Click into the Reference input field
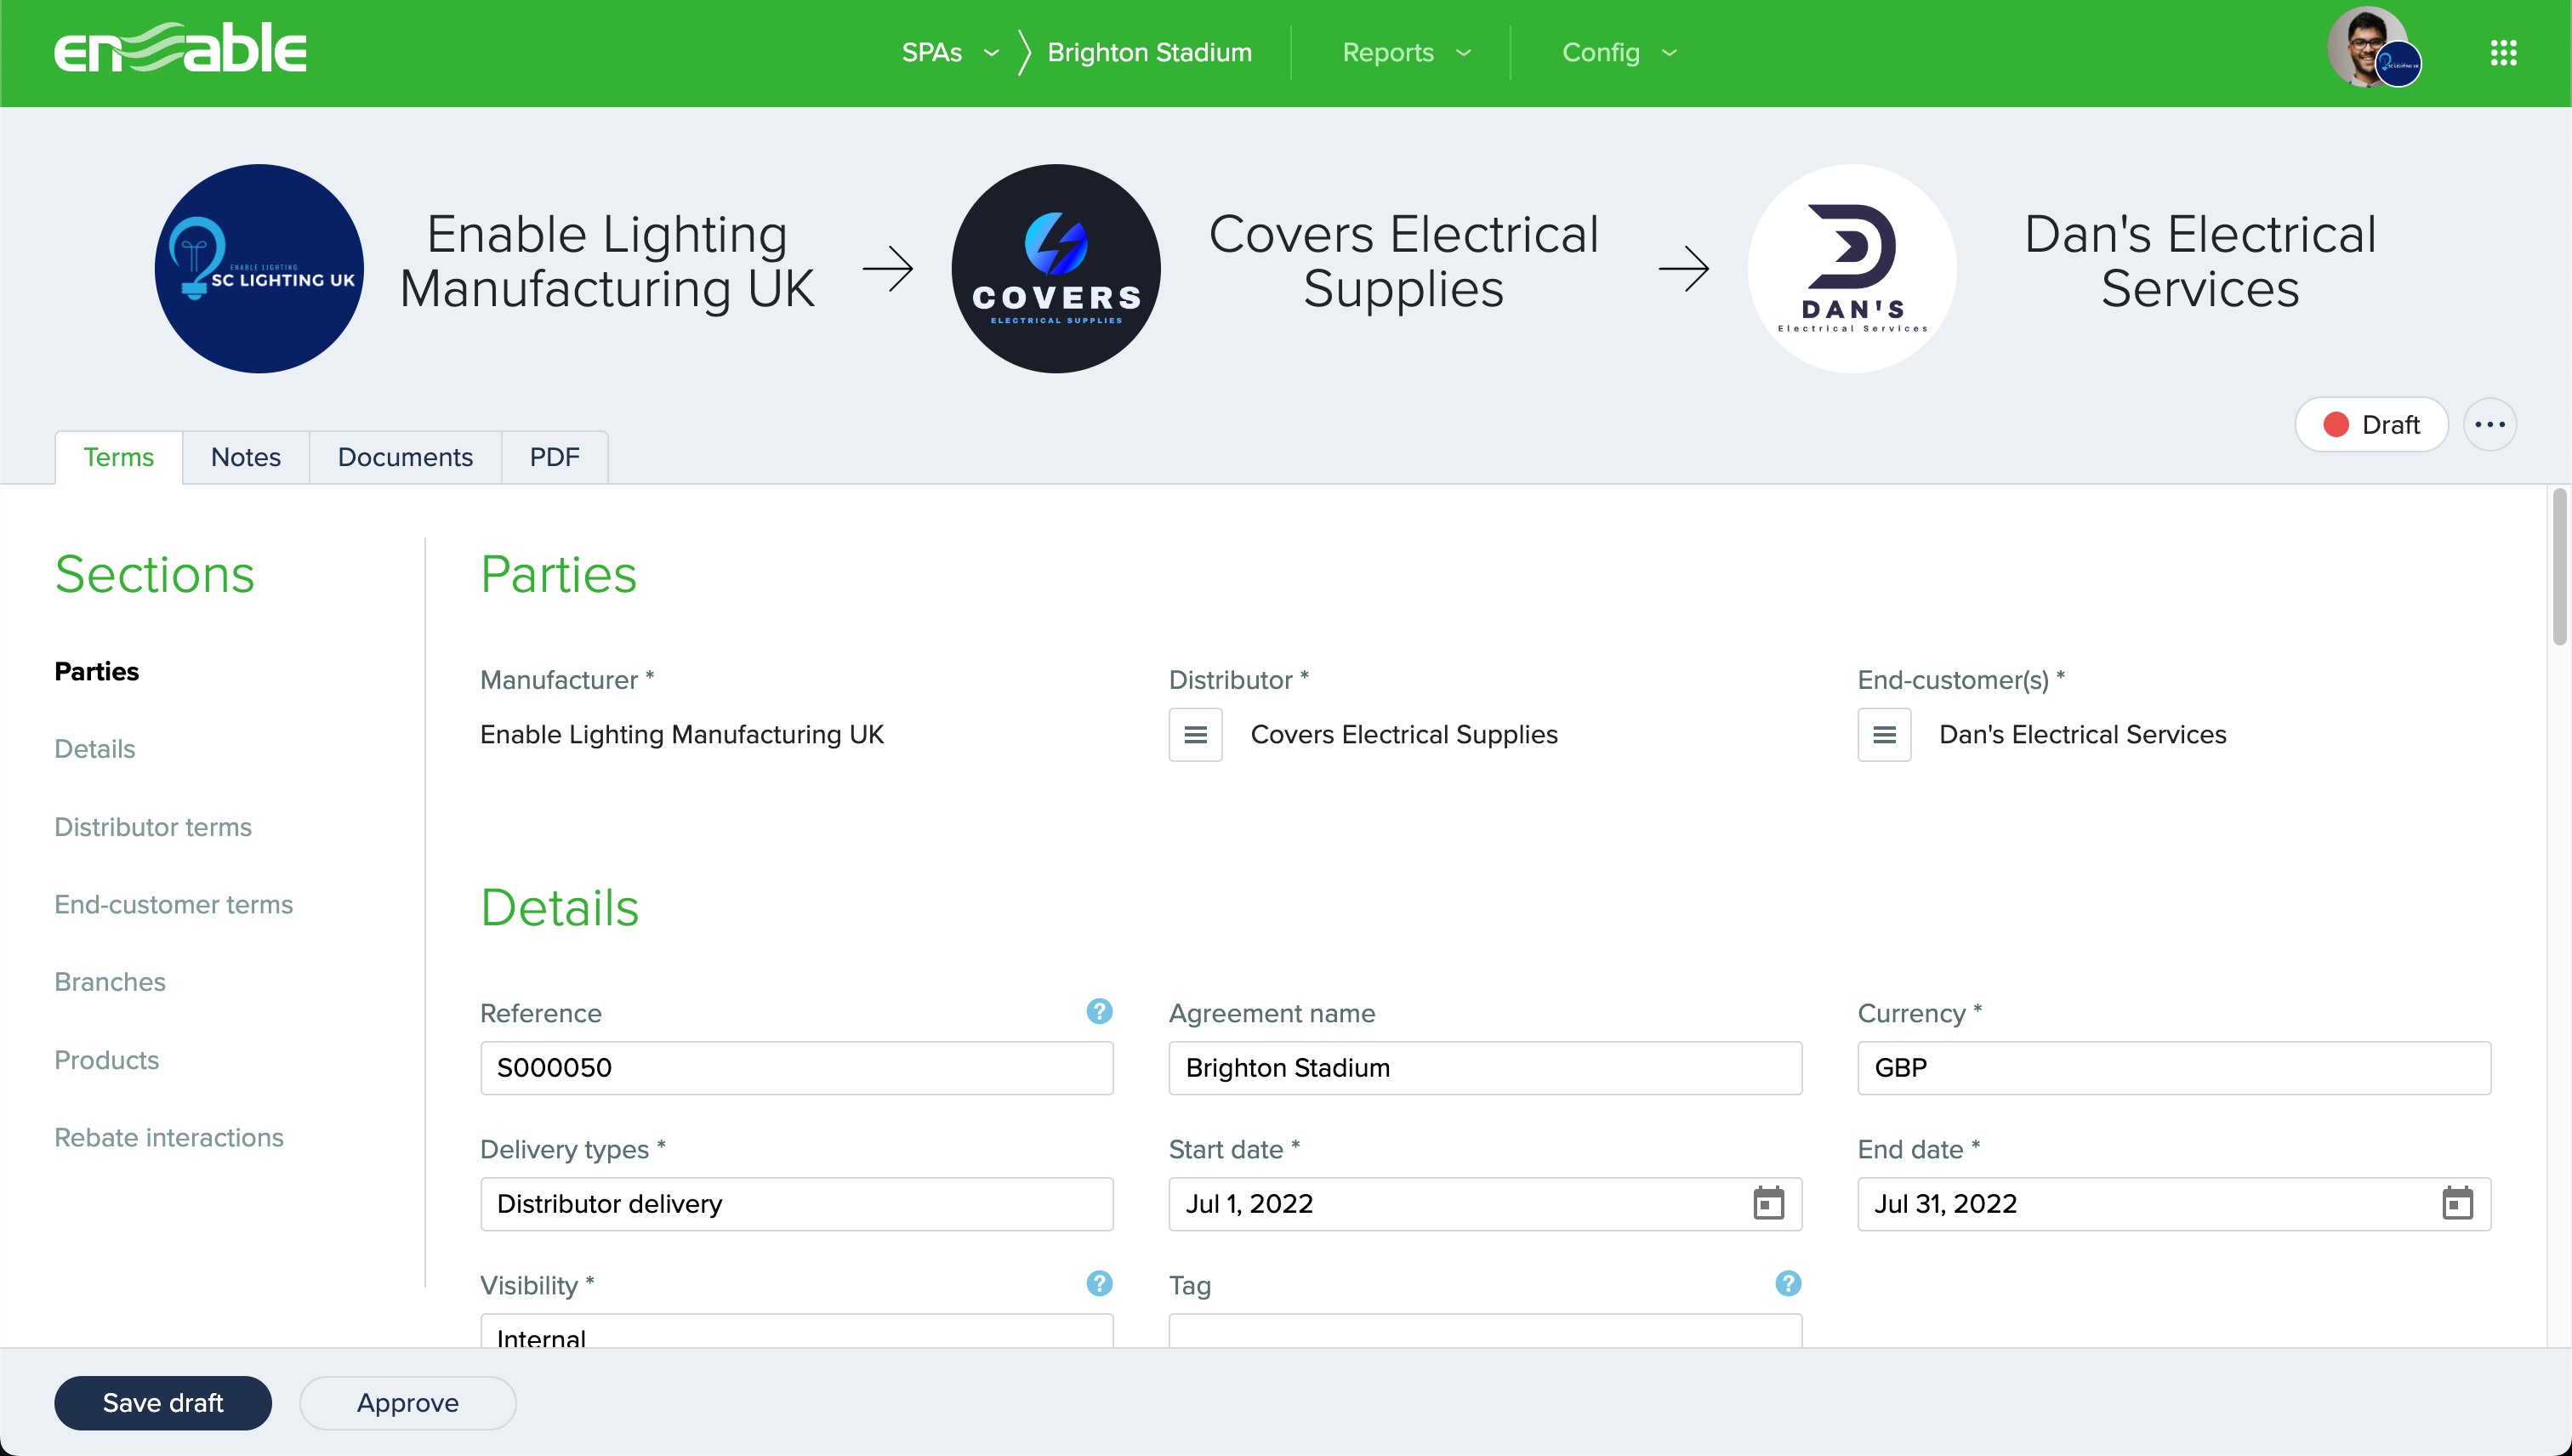 pos(796,1068)
